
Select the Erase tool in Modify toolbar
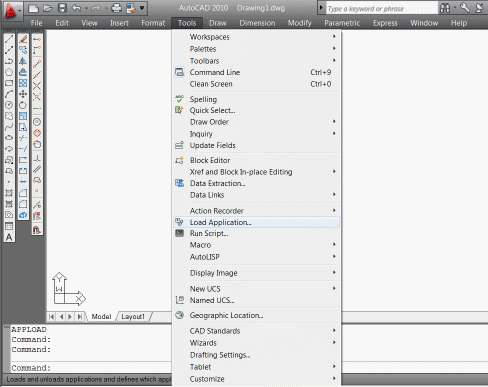pos(23,39)
